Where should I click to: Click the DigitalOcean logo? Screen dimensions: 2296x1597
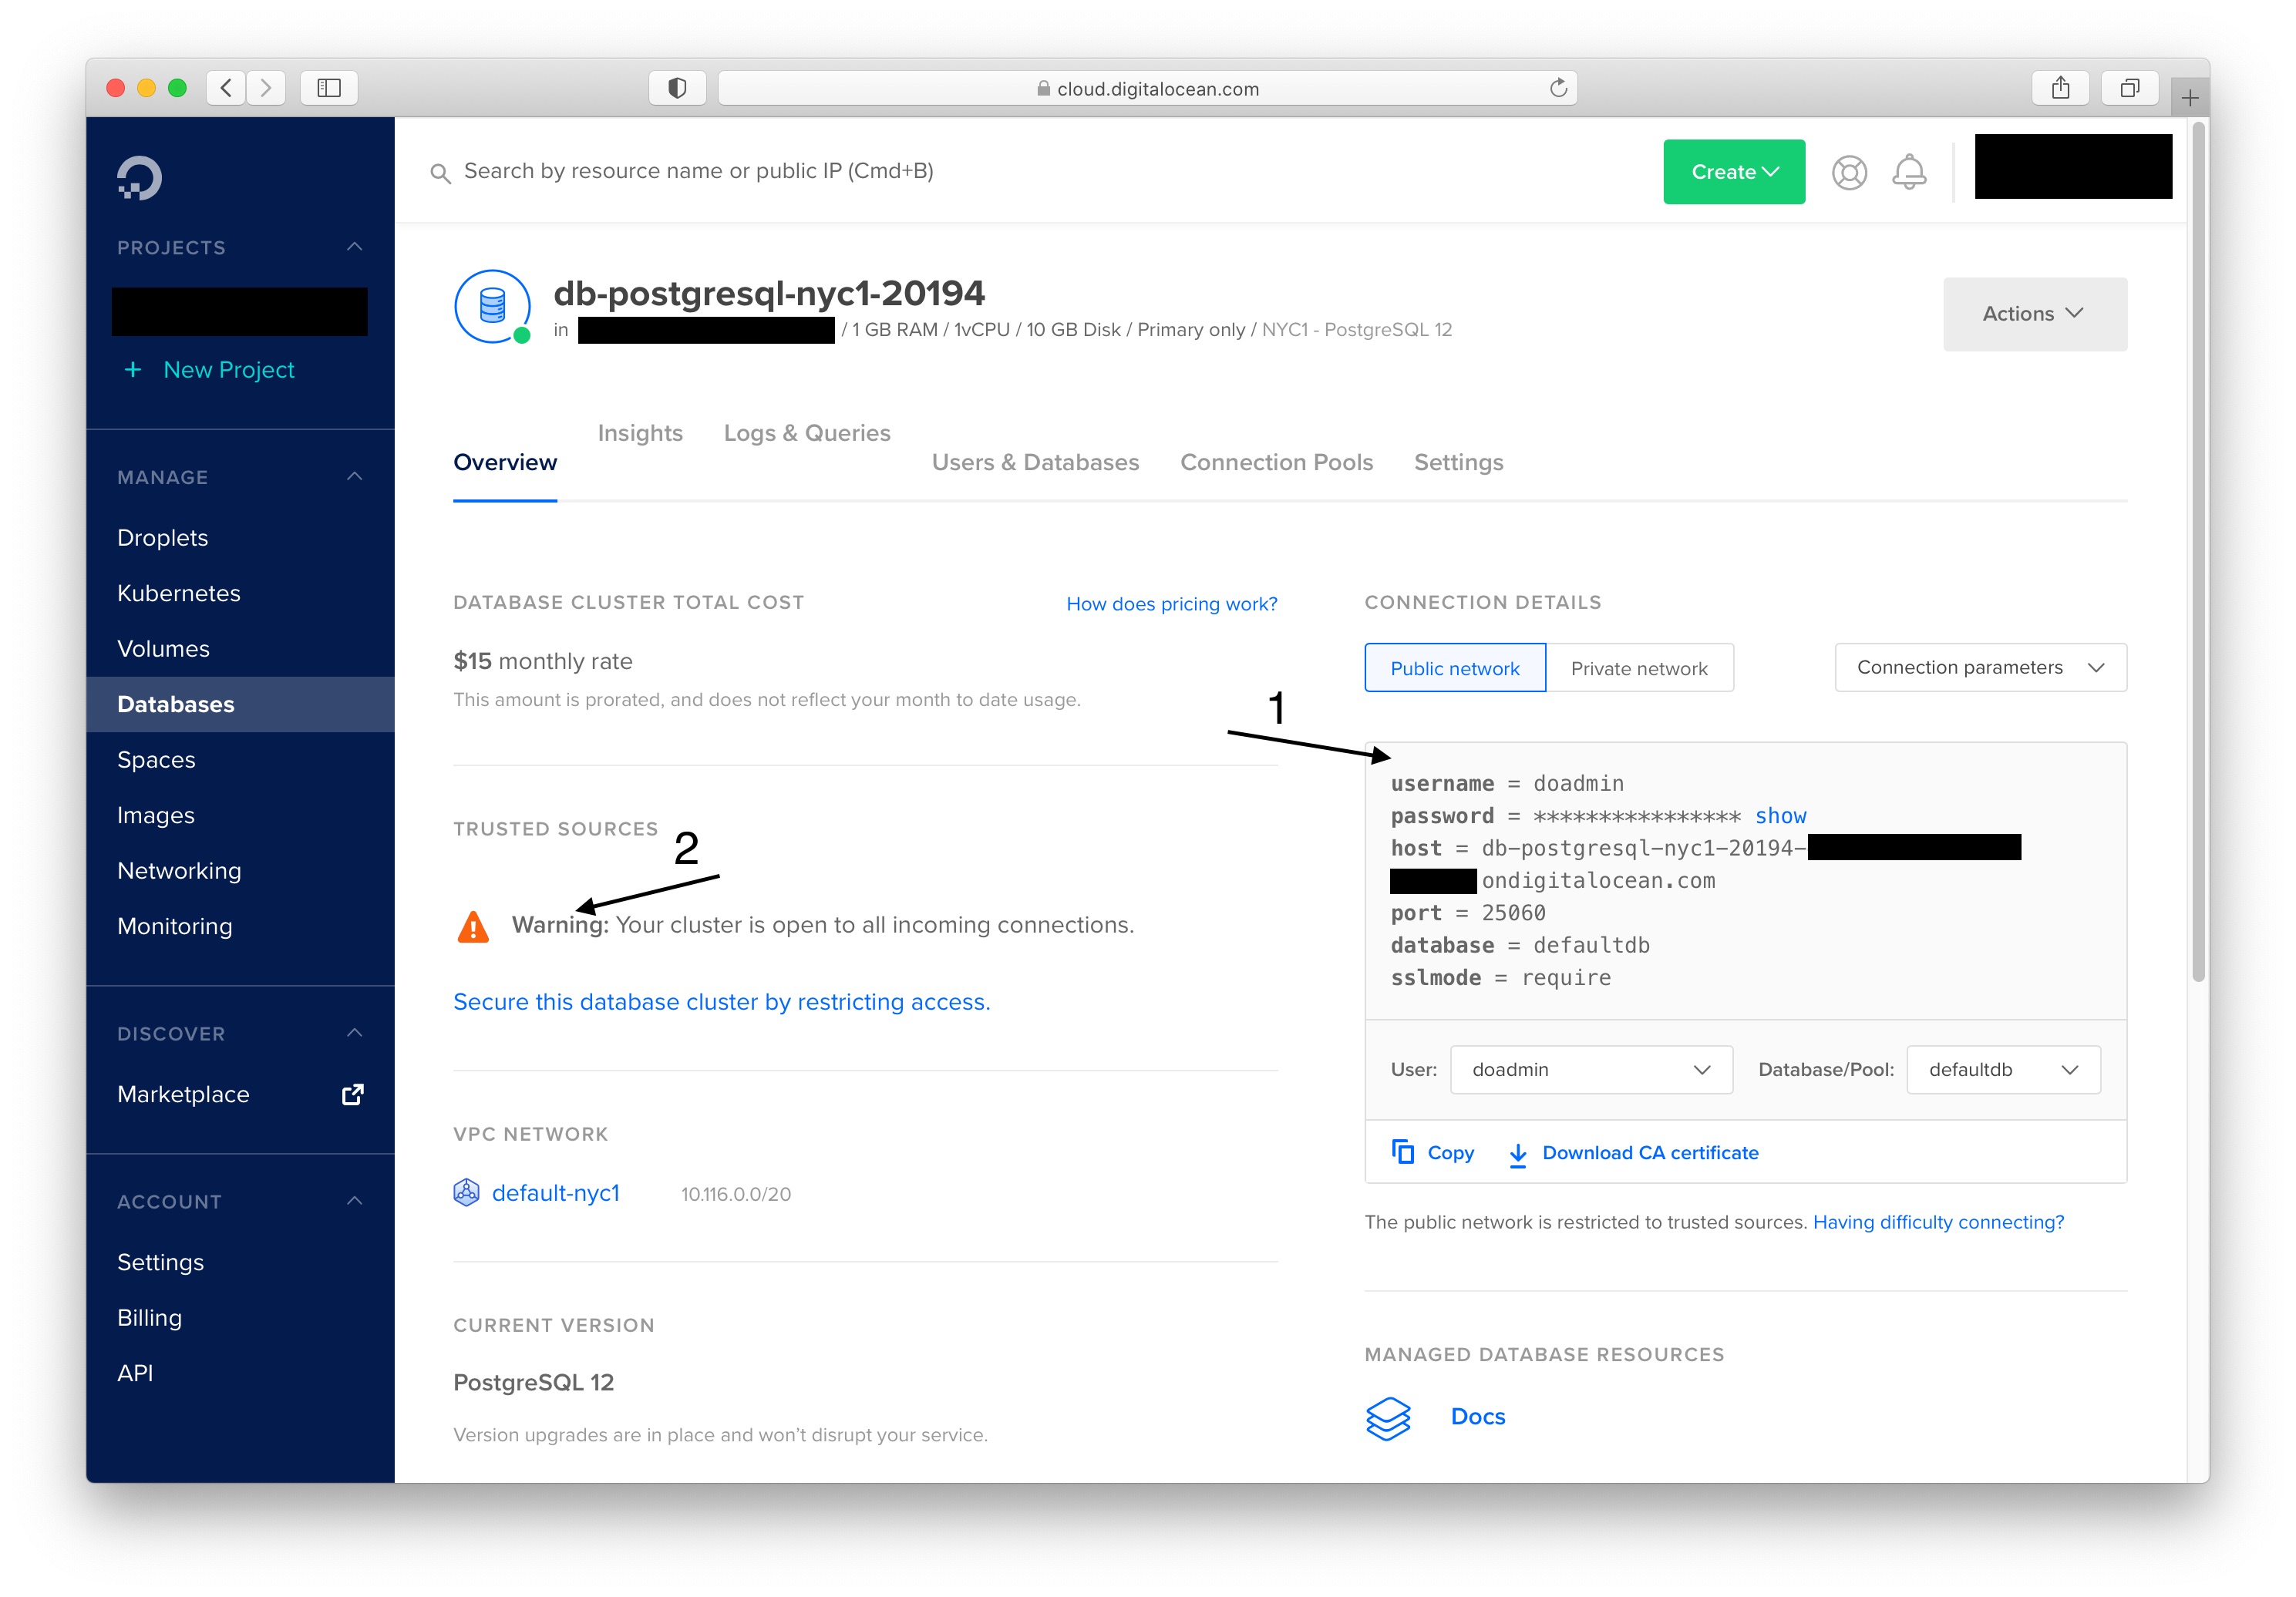point(141,177)
